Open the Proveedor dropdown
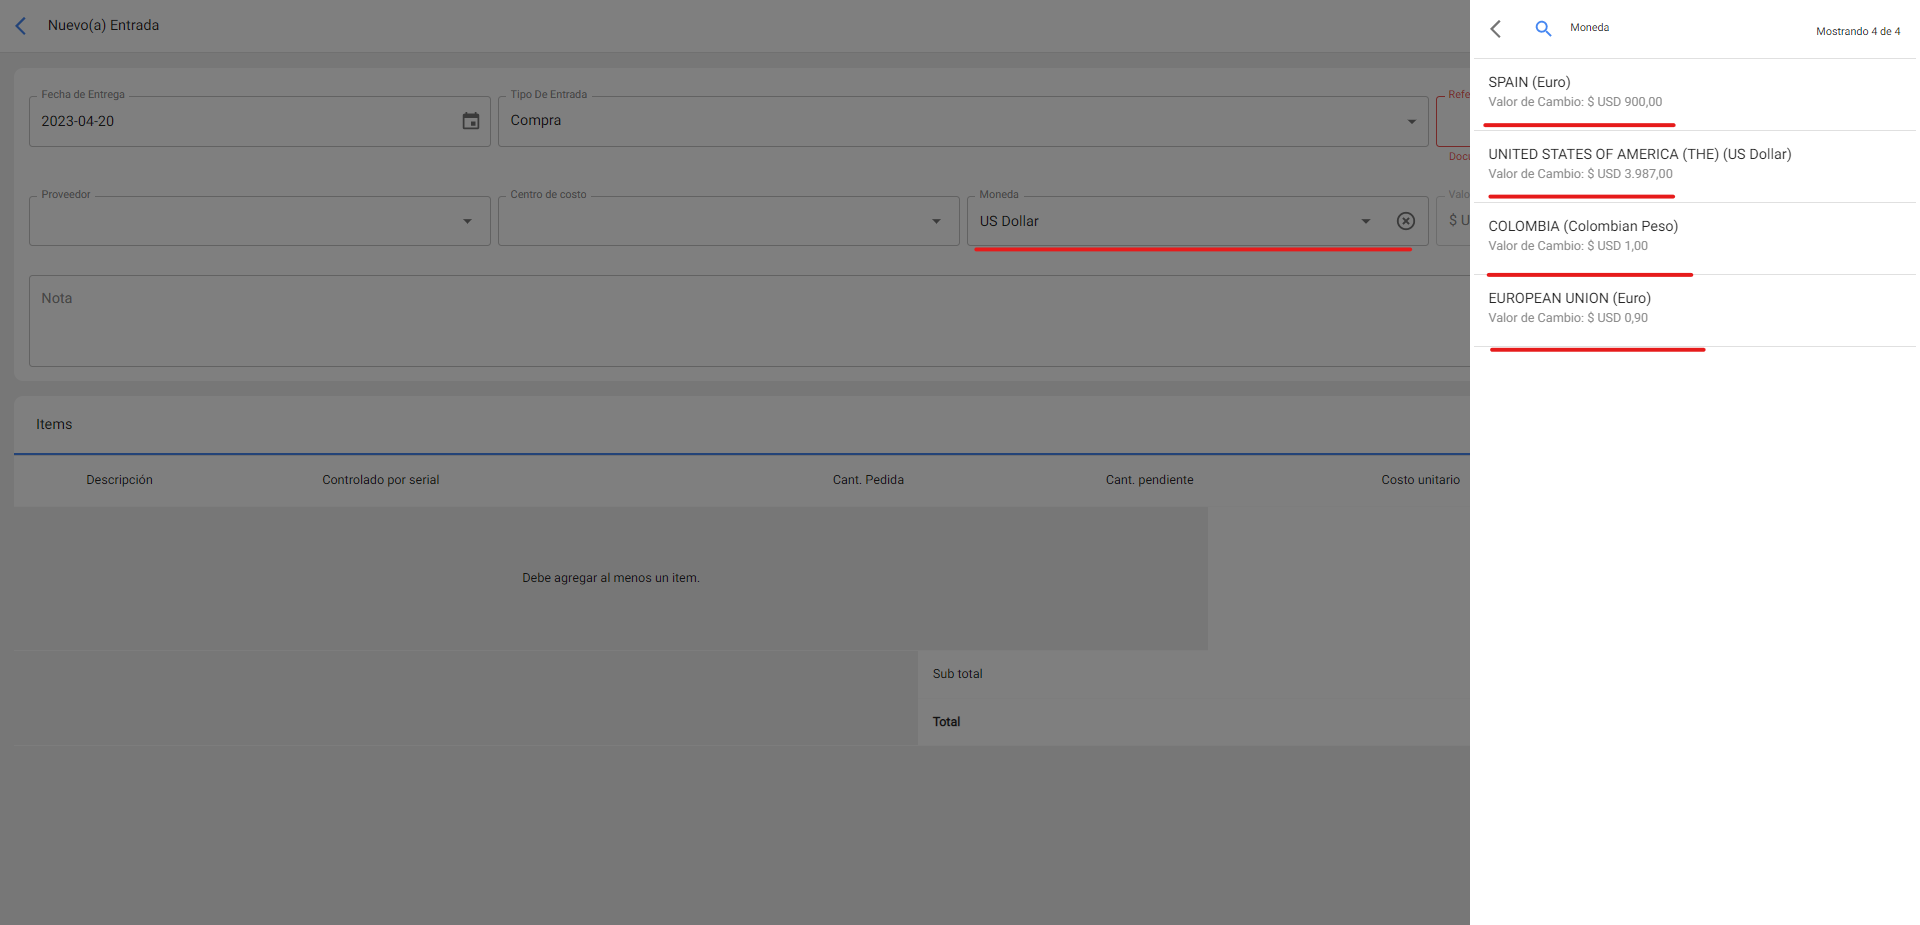1920x925 pixels. click(466, 221)
